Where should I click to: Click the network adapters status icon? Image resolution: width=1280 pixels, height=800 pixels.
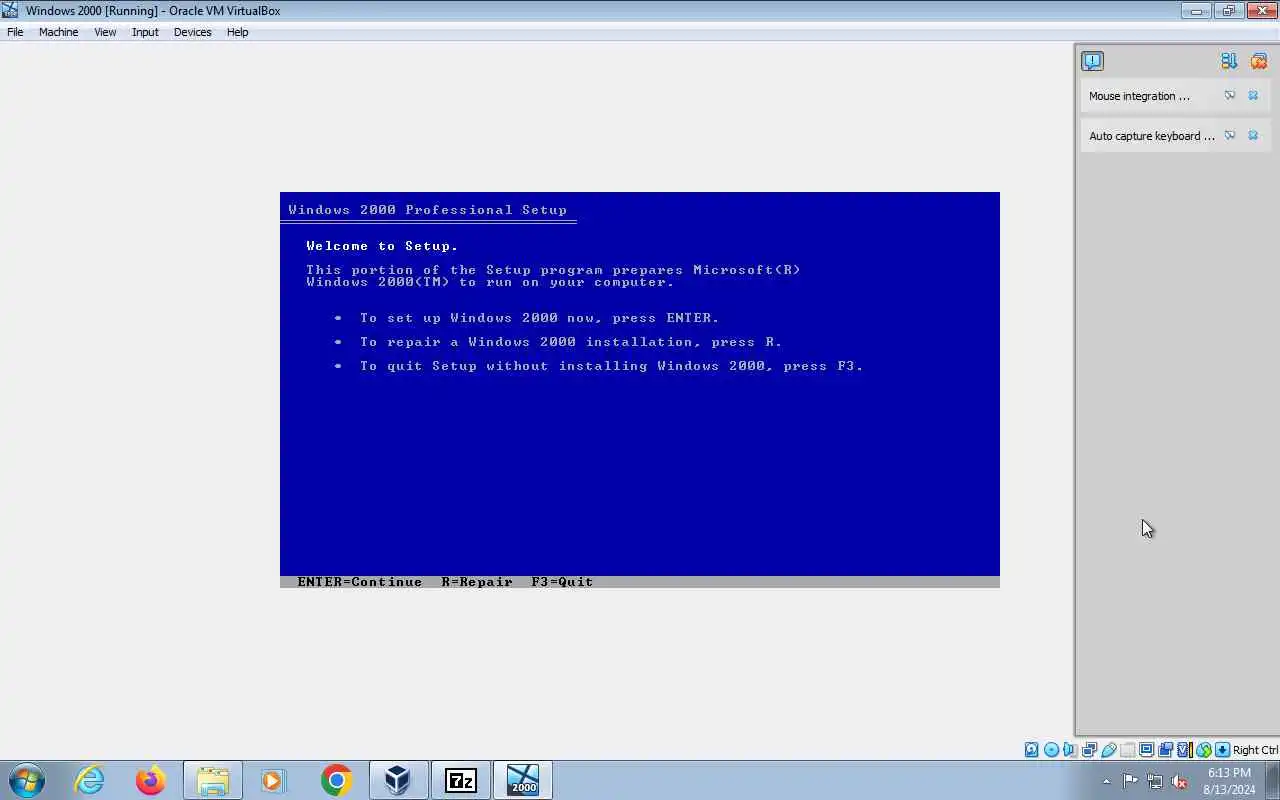coord(1089,750)
